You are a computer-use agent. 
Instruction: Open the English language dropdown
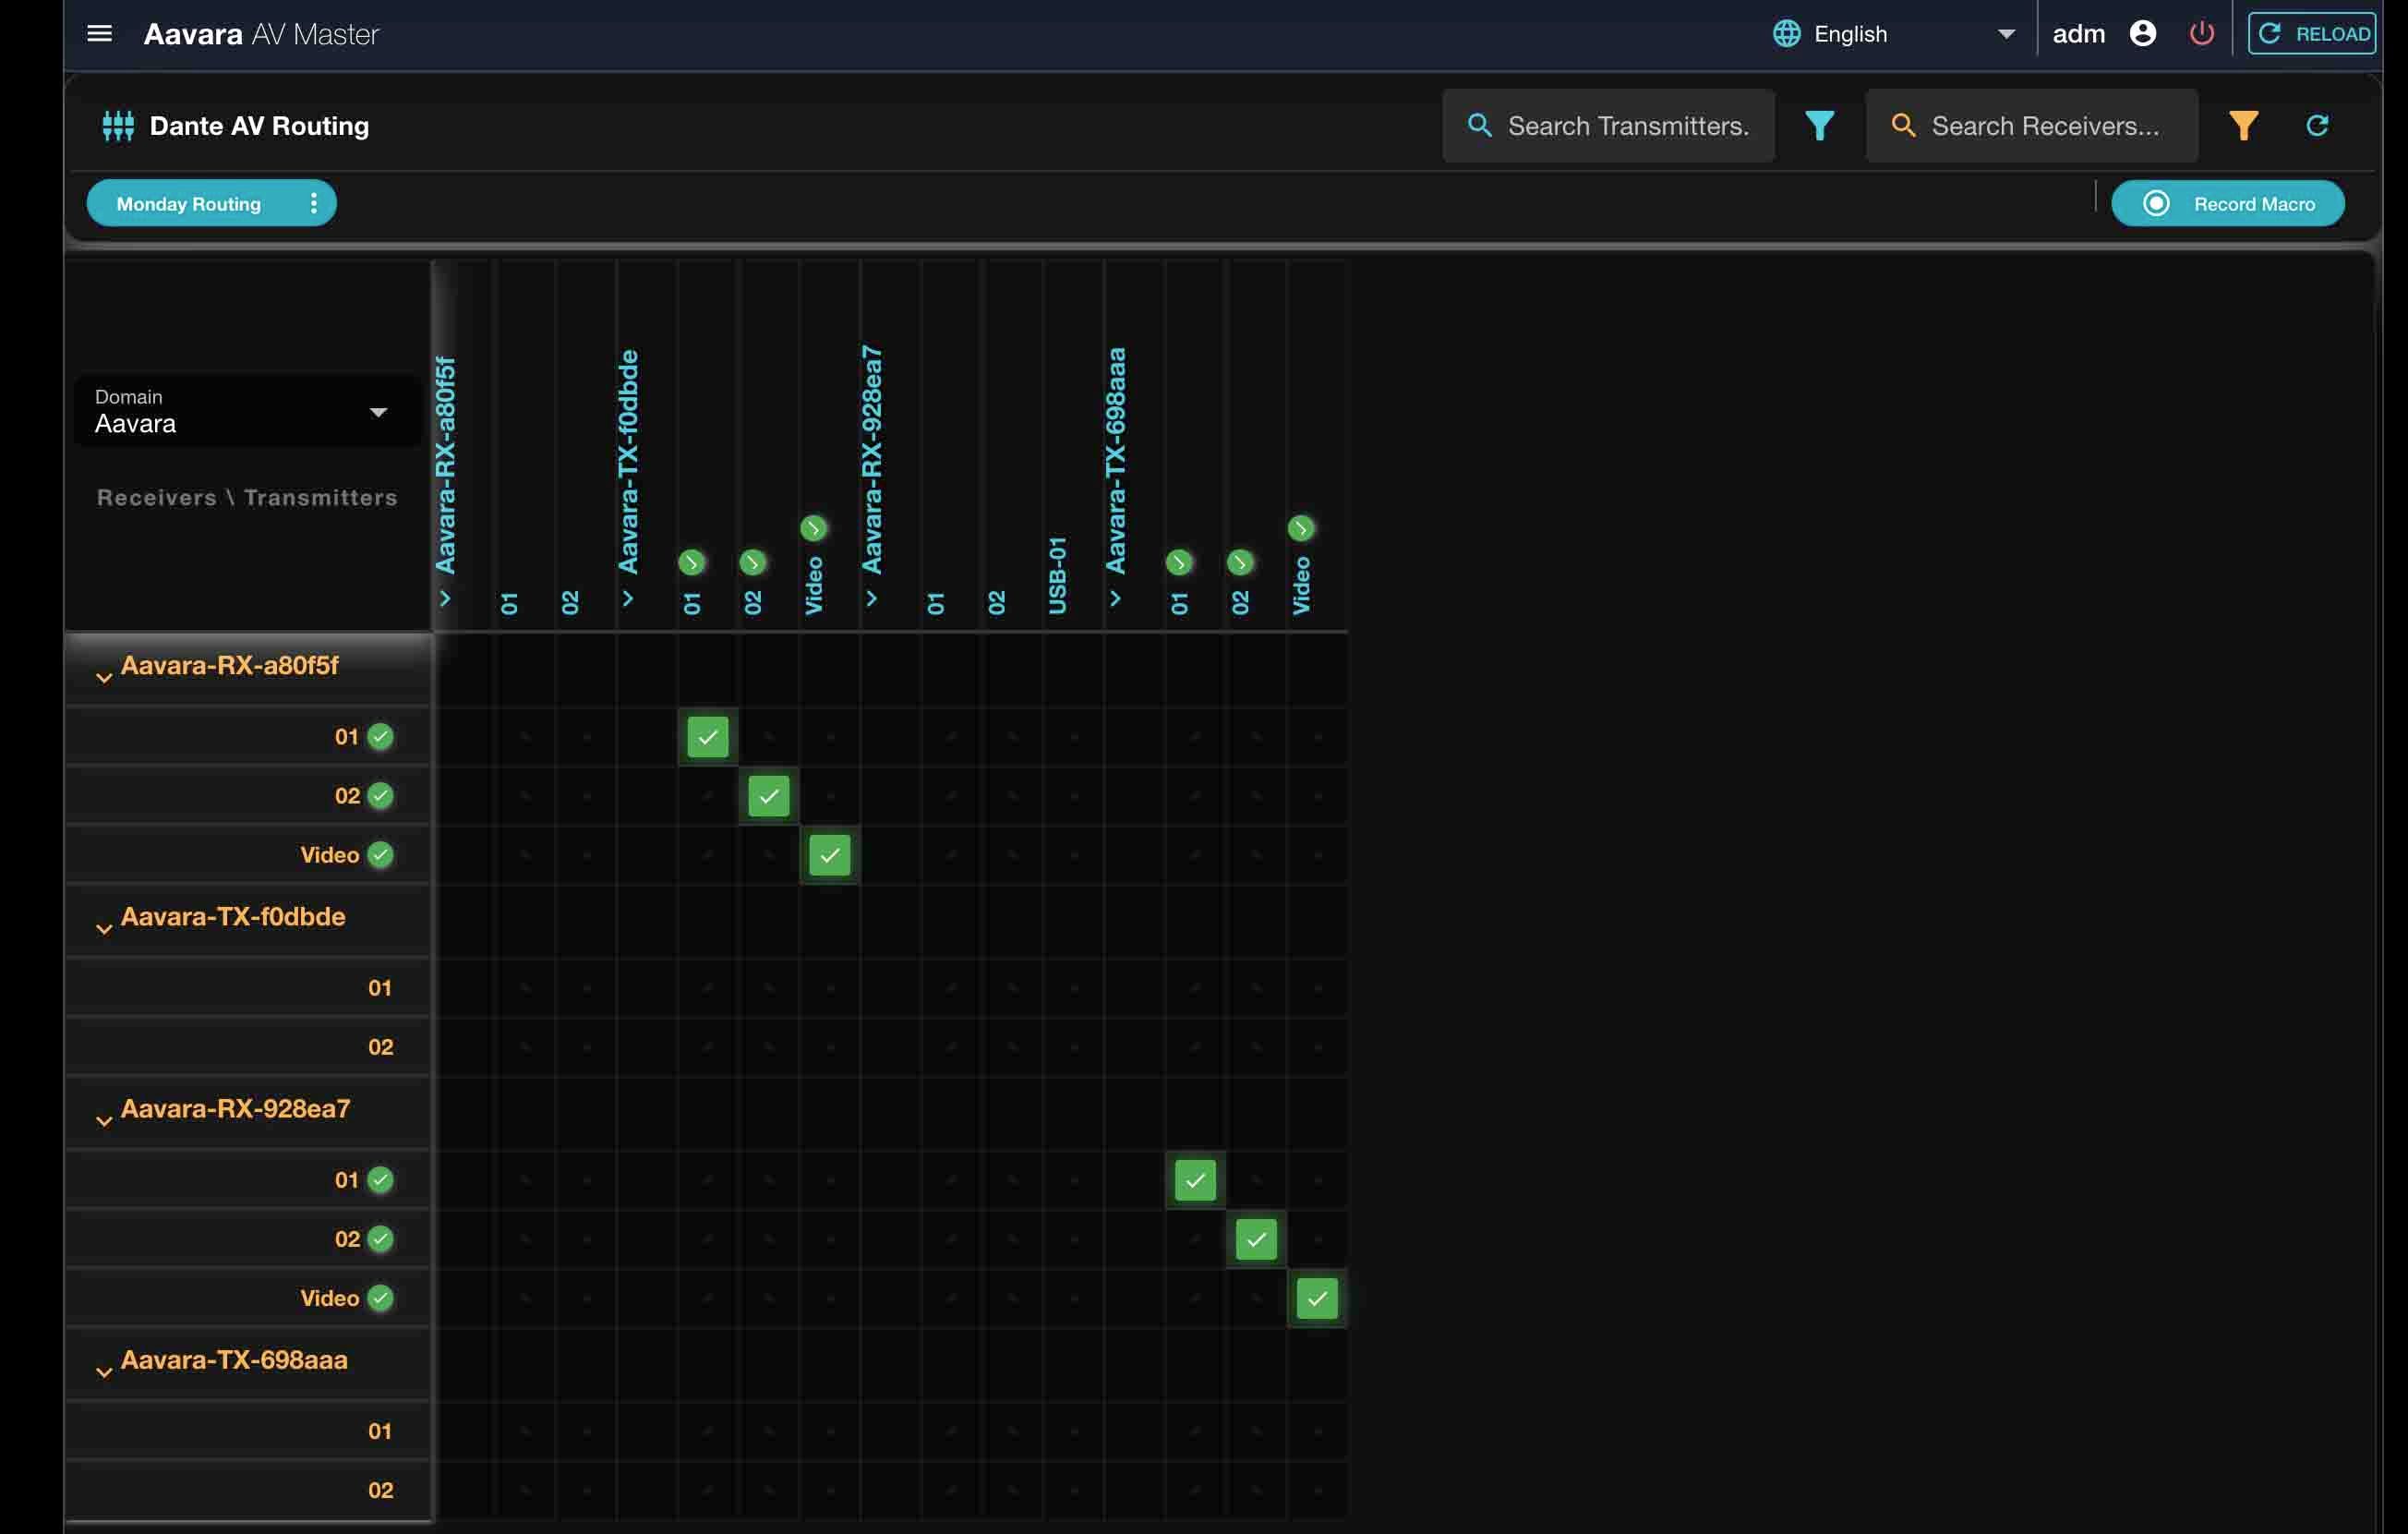pos(1895,34)
